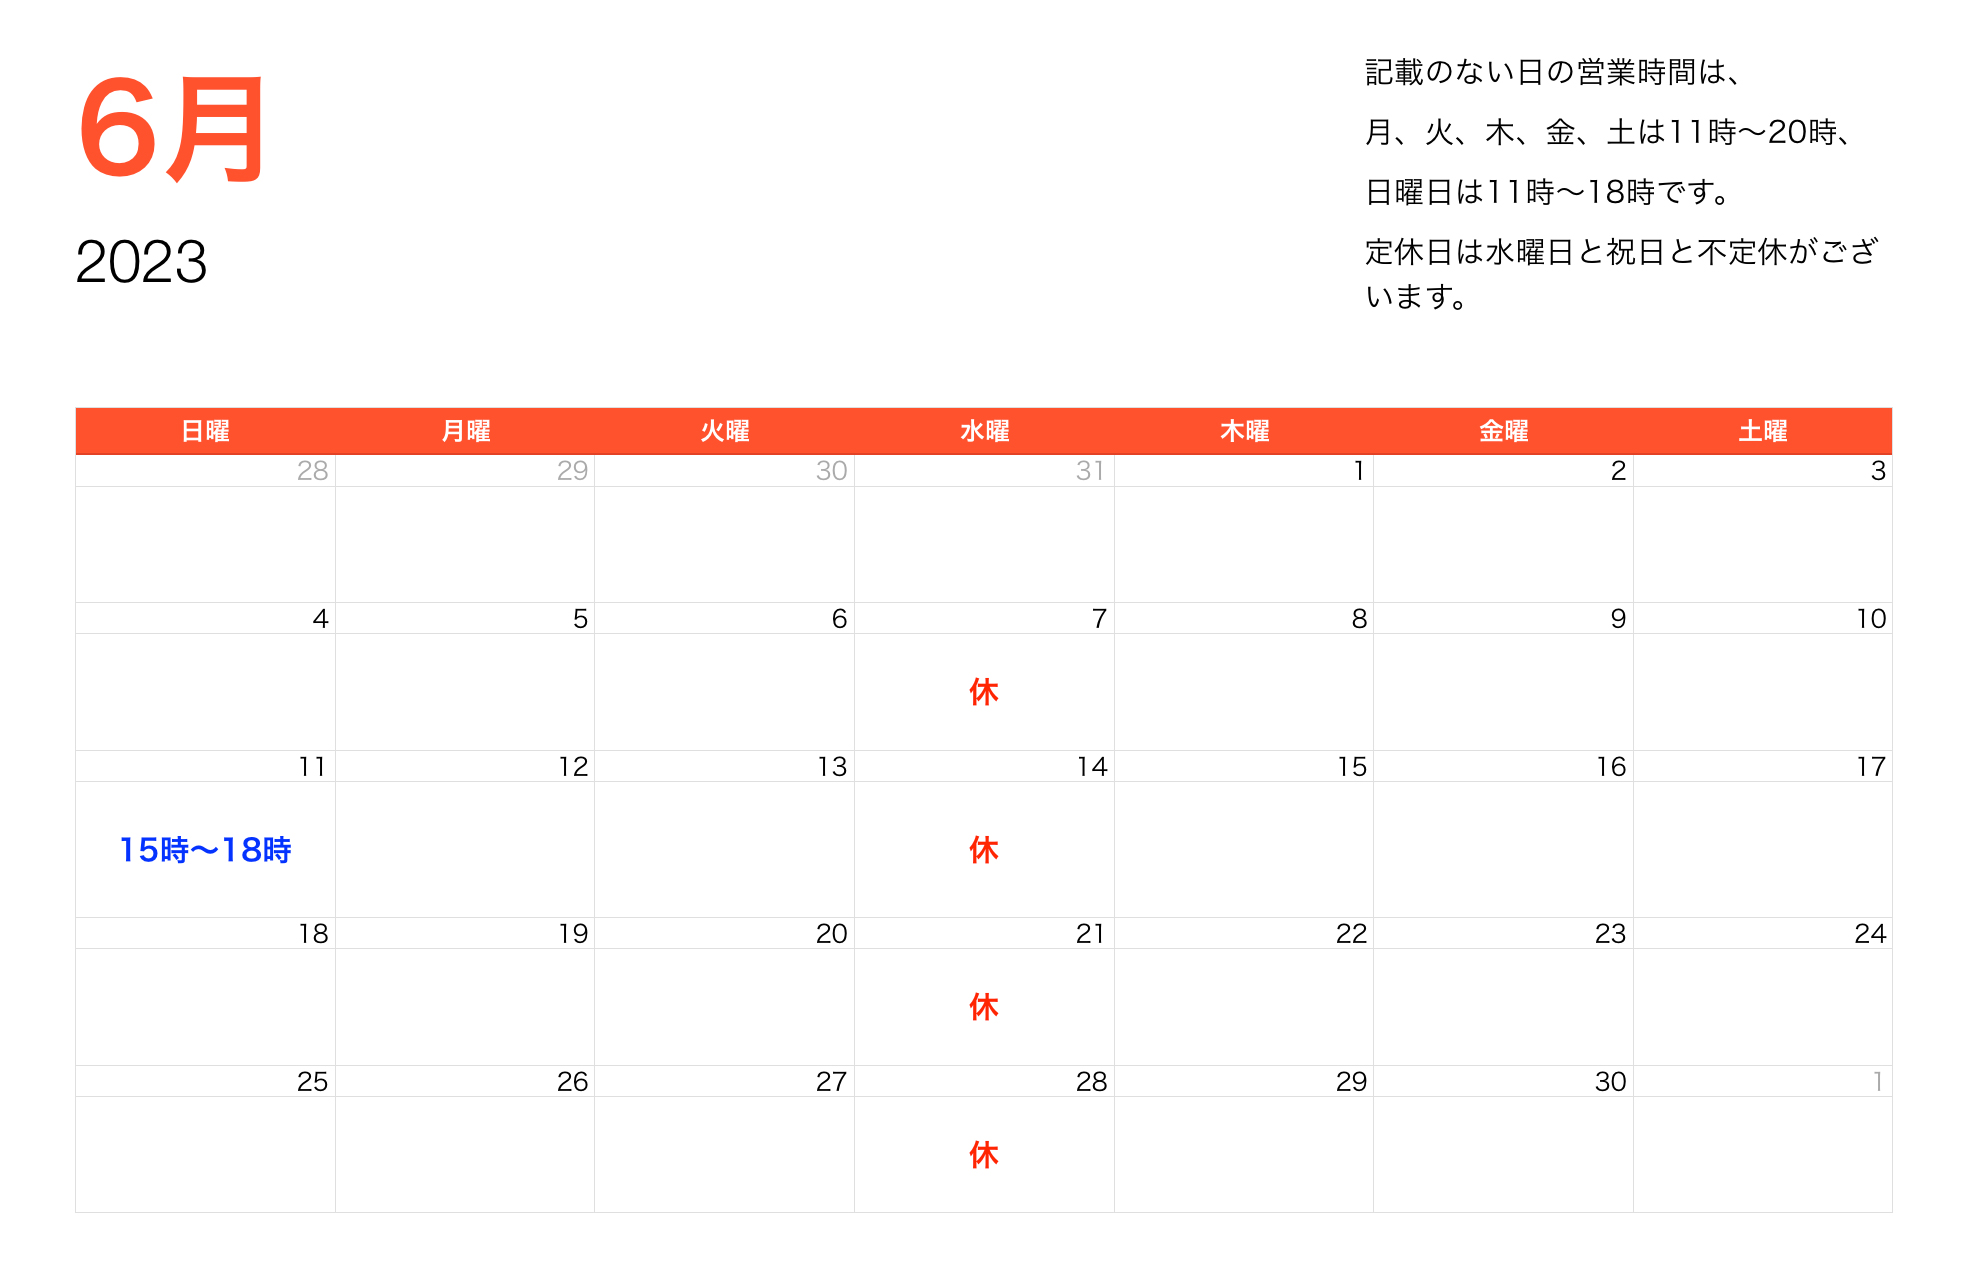
Task: Select the 休 mark on June 7
Action: point(983,692)
